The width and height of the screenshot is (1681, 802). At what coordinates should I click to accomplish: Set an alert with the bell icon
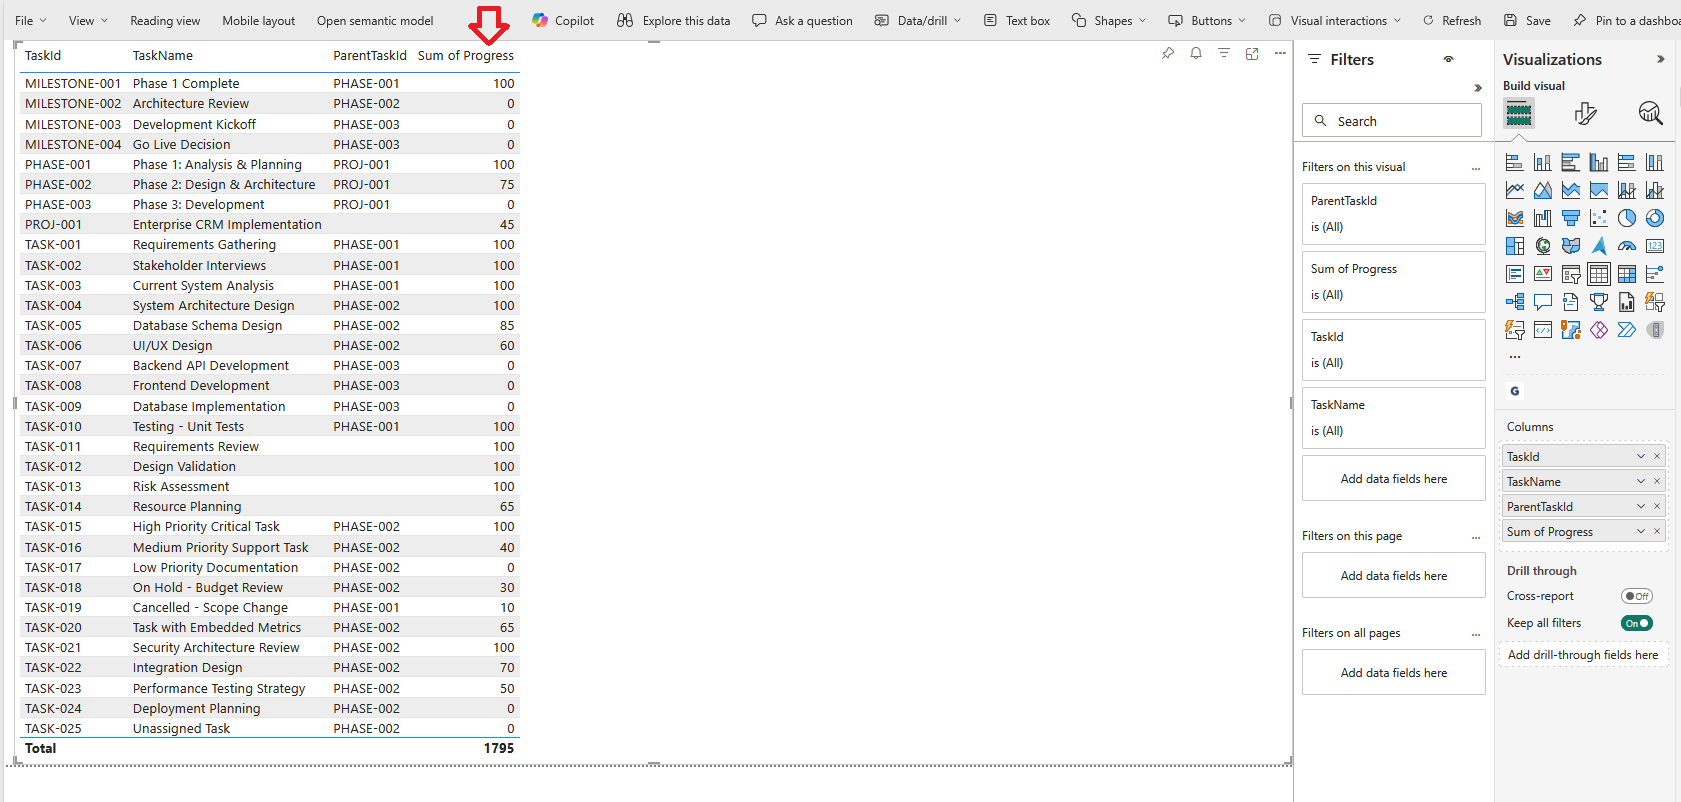point(1196,54)
